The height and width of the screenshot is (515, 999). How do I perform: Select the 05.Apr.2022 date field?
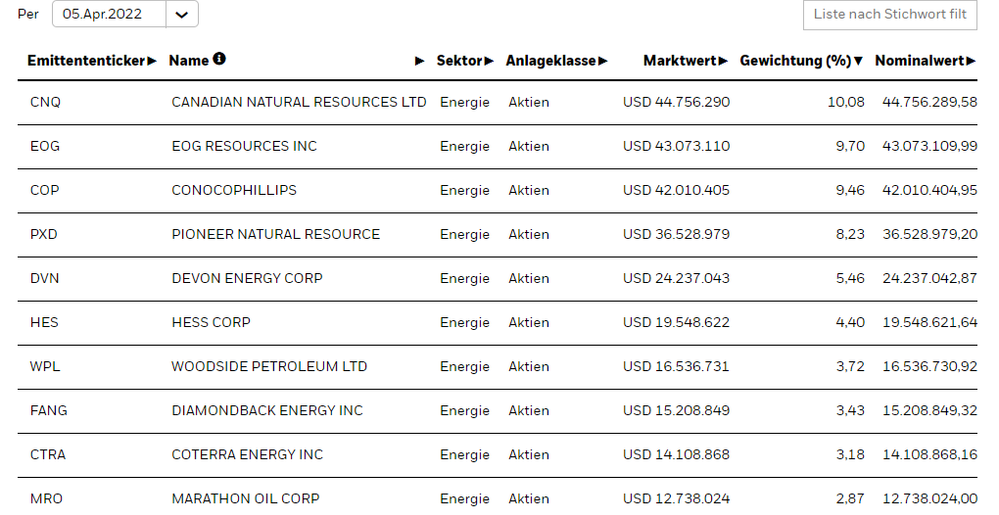[x=109, y=14]
